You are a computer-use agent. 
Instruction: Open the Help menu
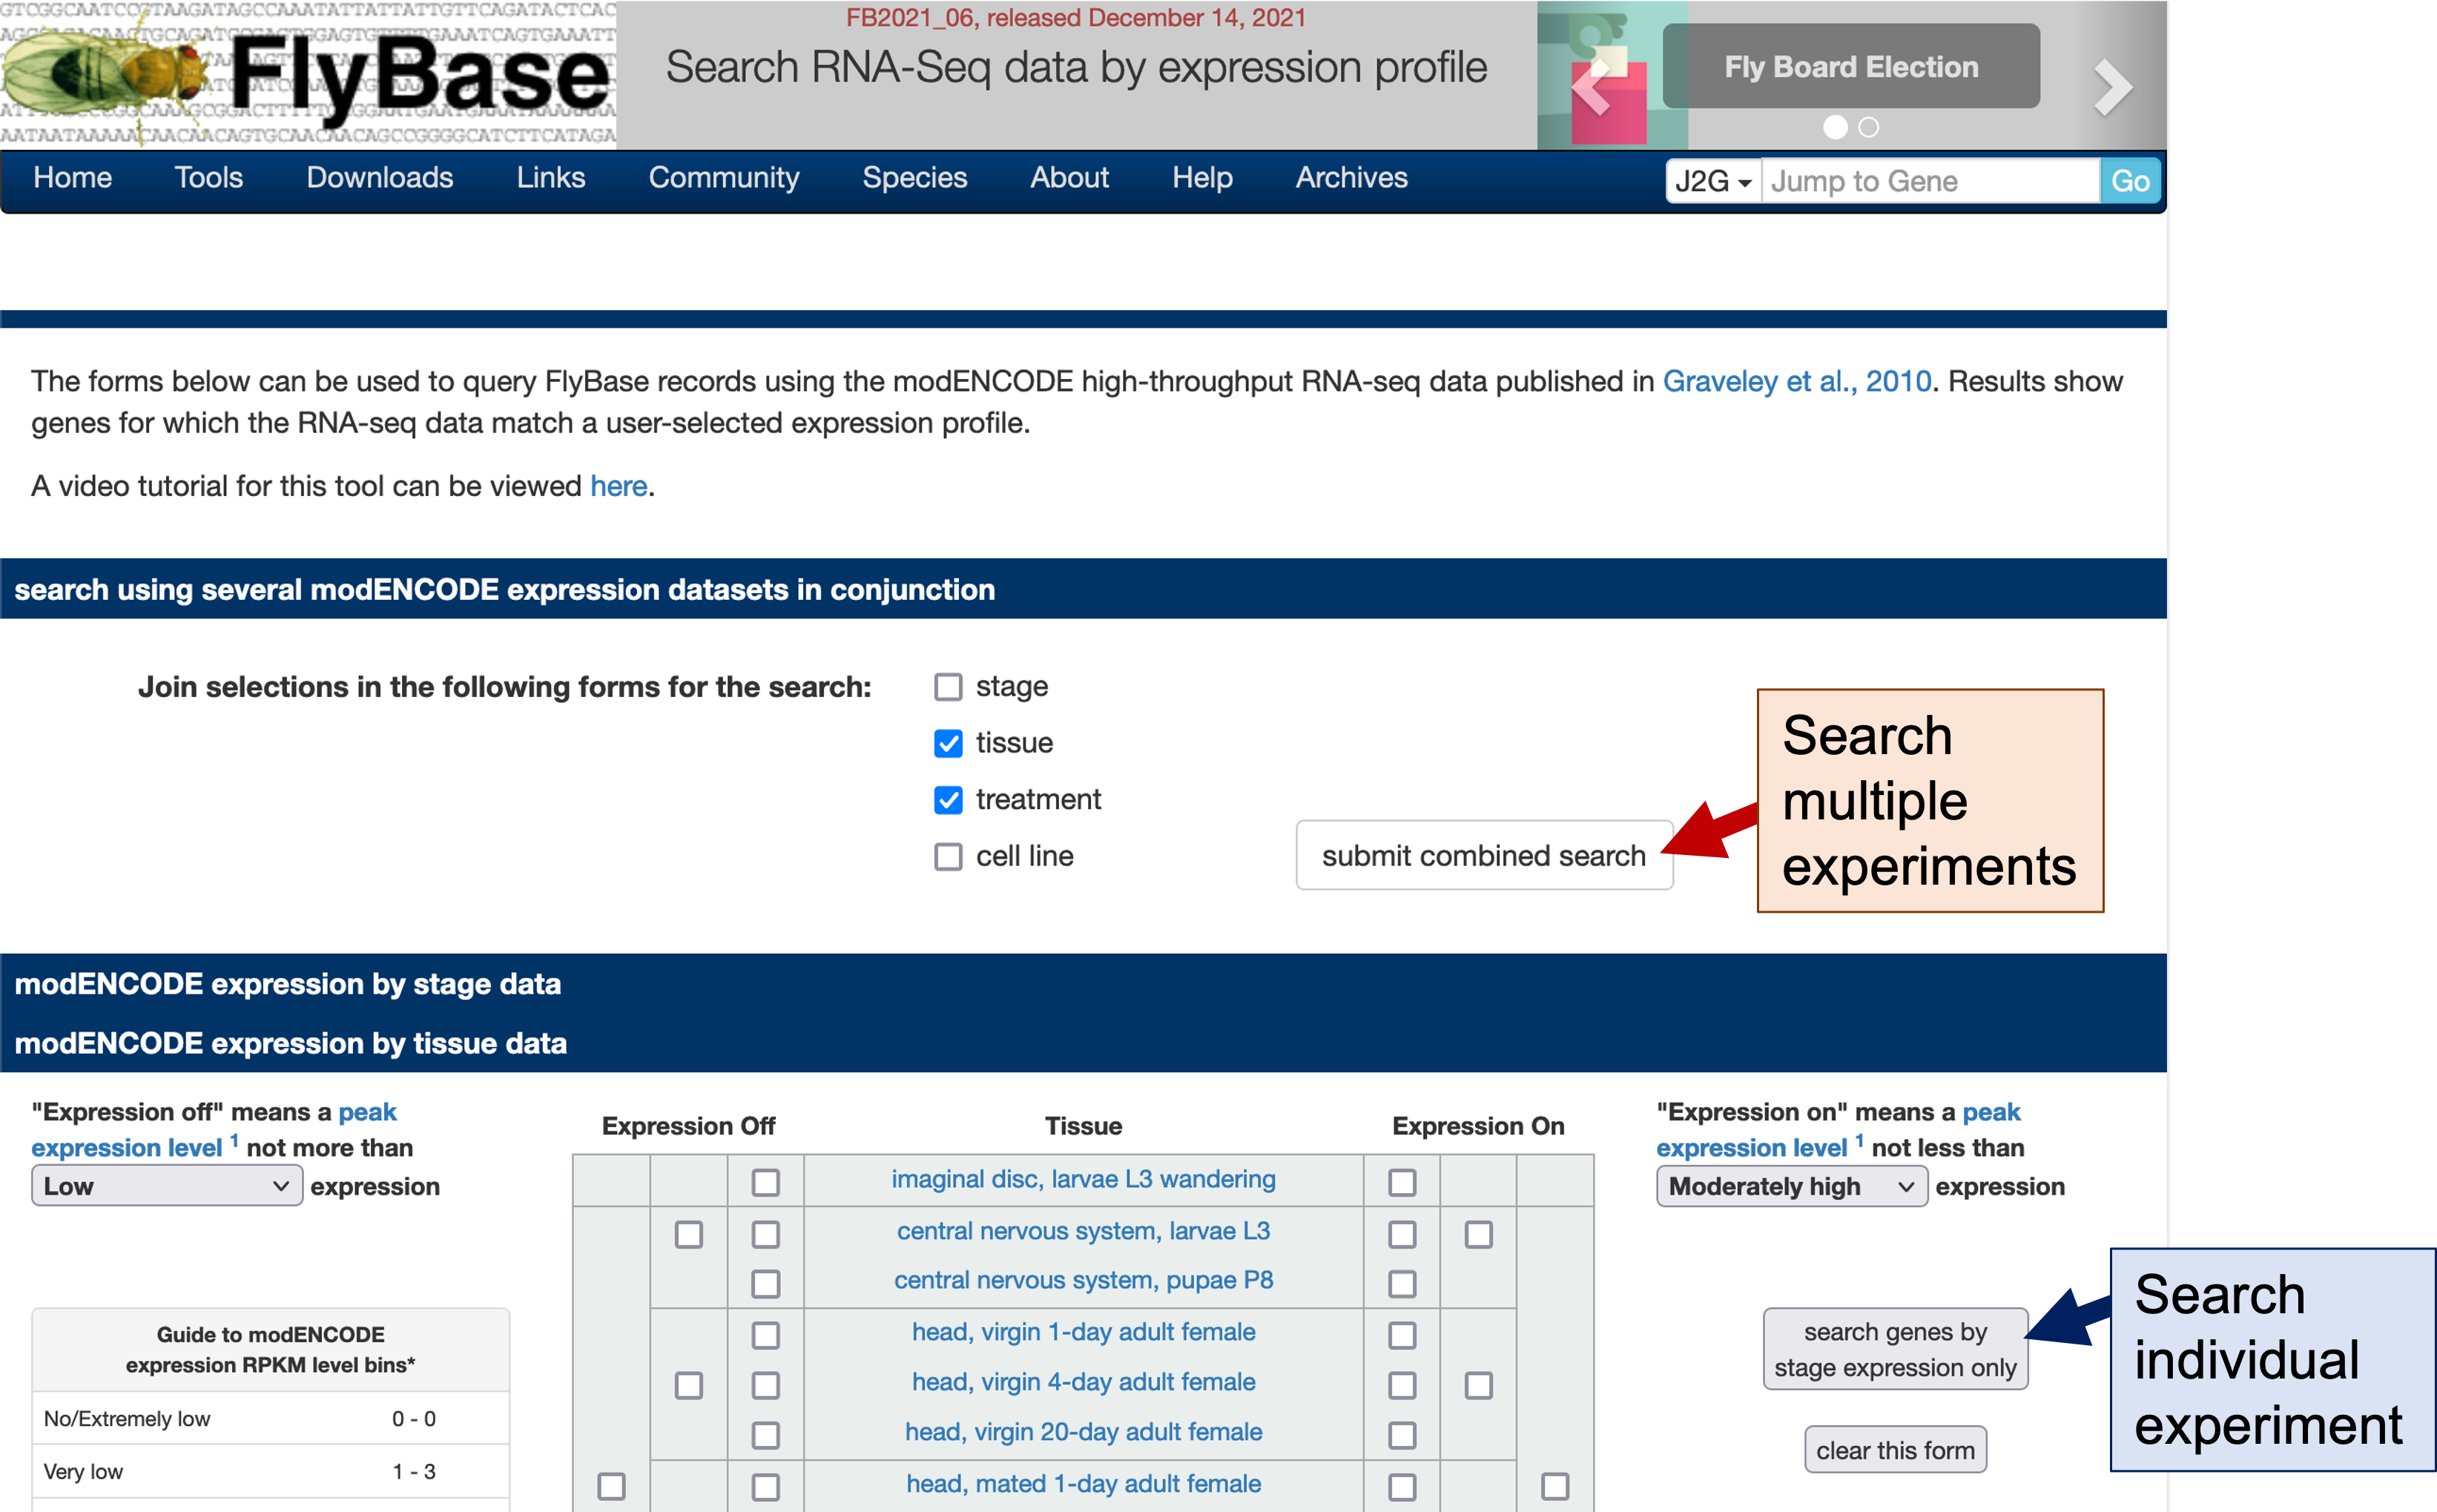1202,178
